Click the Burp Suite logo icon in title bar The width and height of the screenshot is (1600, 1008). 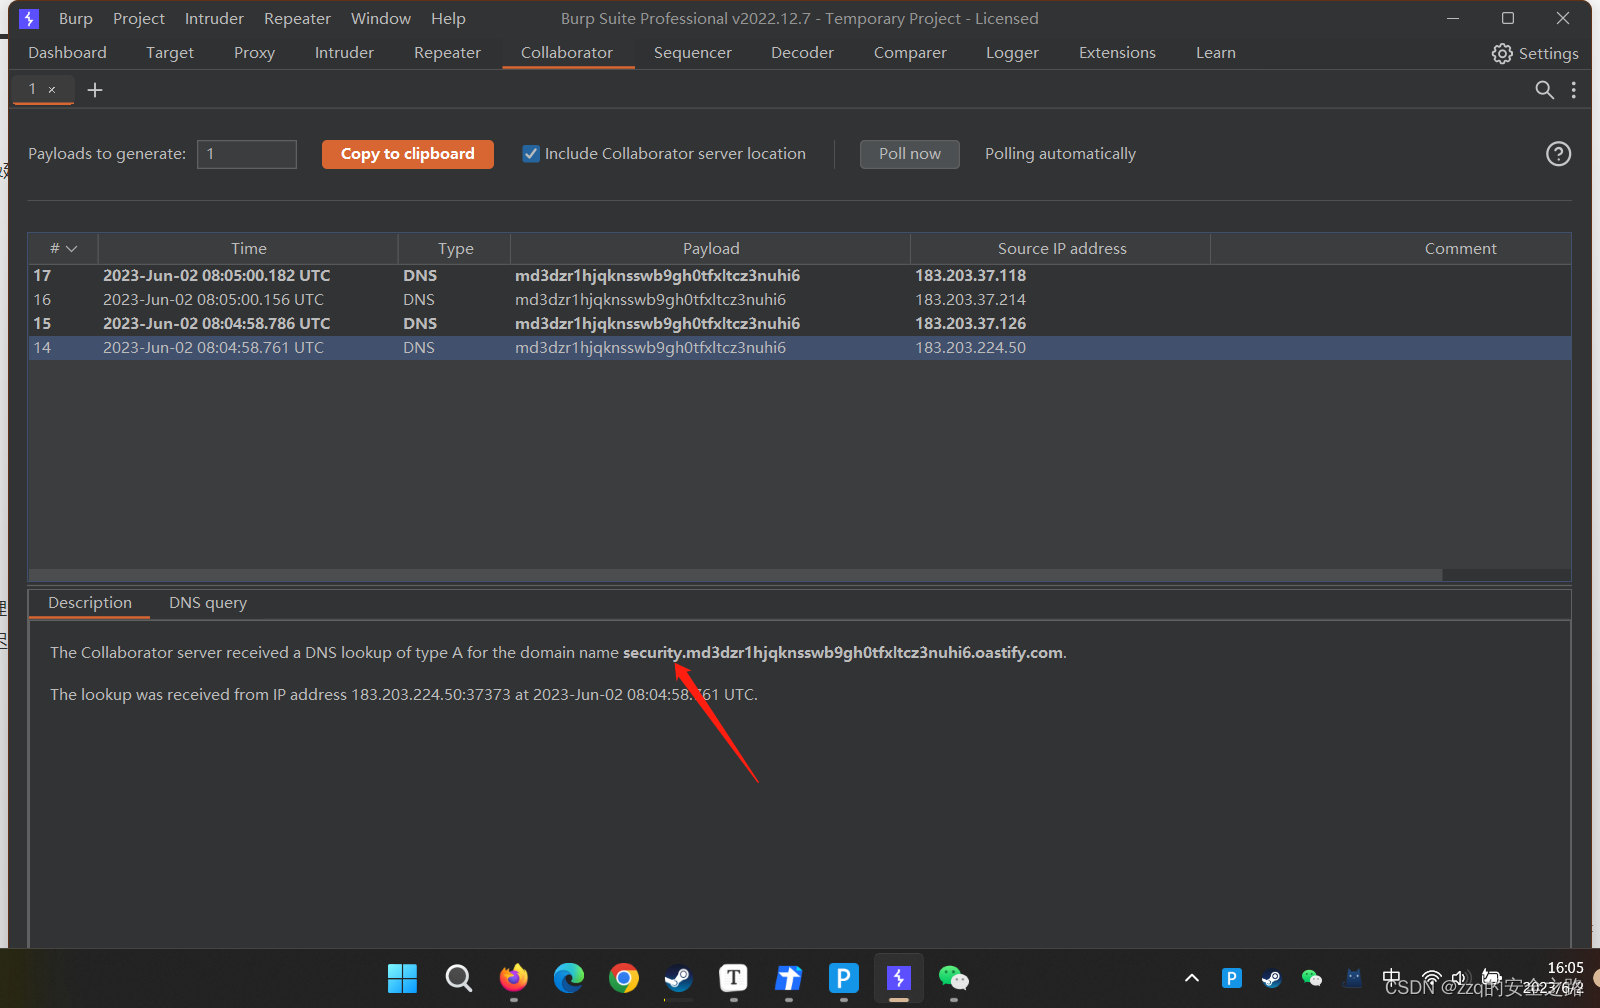click(x=29, y=18)
